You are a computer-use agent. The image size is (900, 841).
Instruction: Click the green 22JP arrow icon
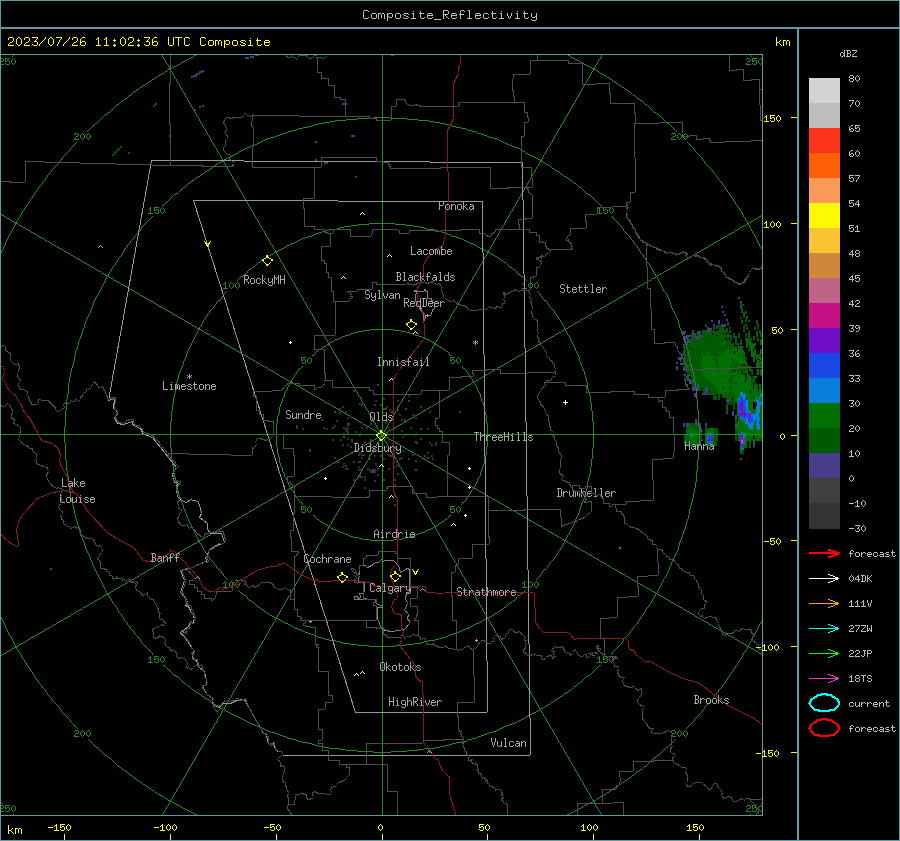(x=824, y=653)
